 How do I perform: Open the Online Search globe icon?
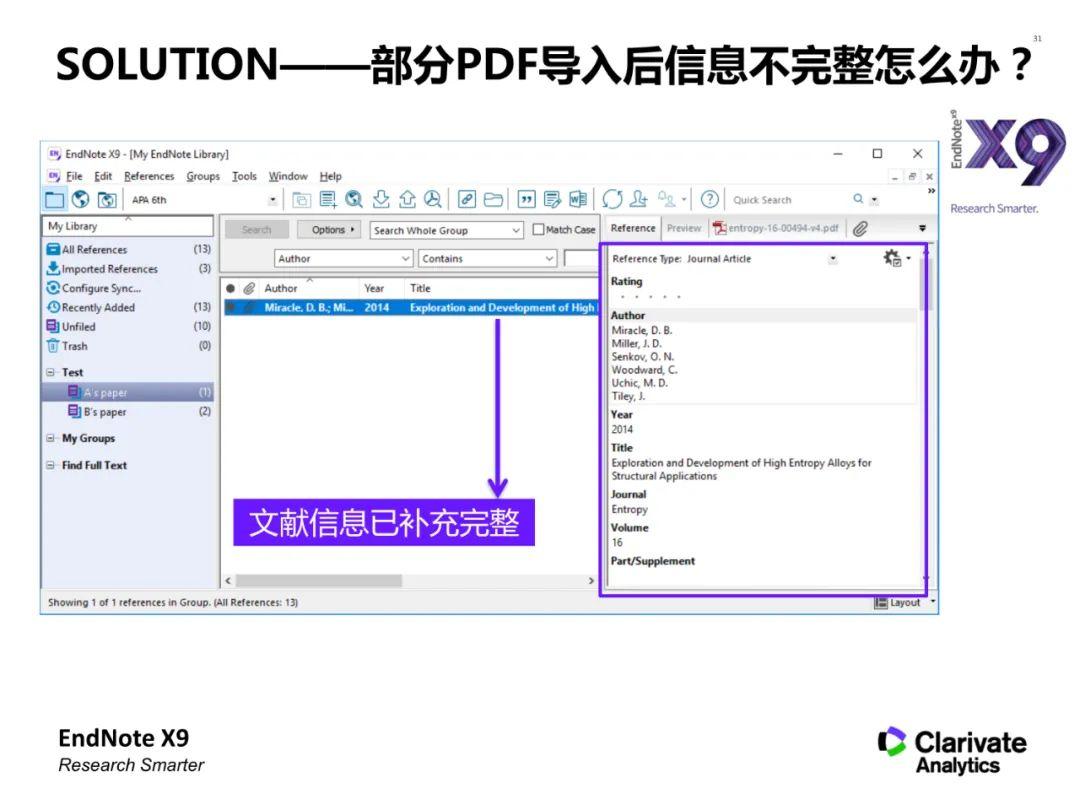point(82,199)
